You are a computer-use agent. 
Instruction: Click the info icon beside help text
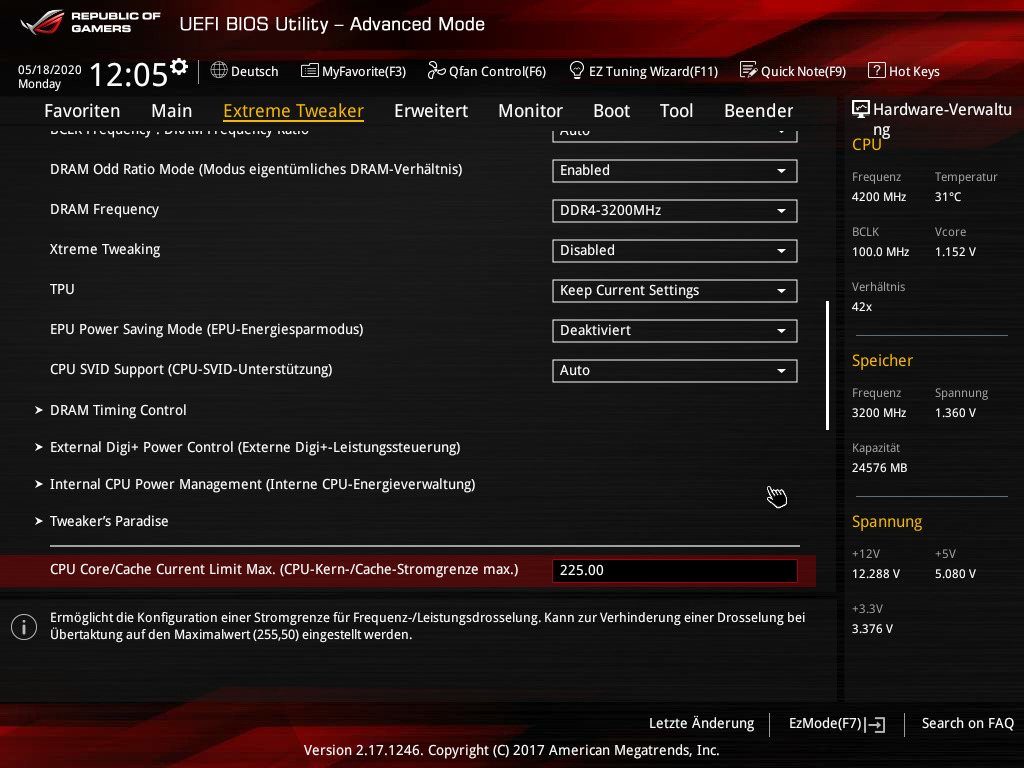[24, 627]
